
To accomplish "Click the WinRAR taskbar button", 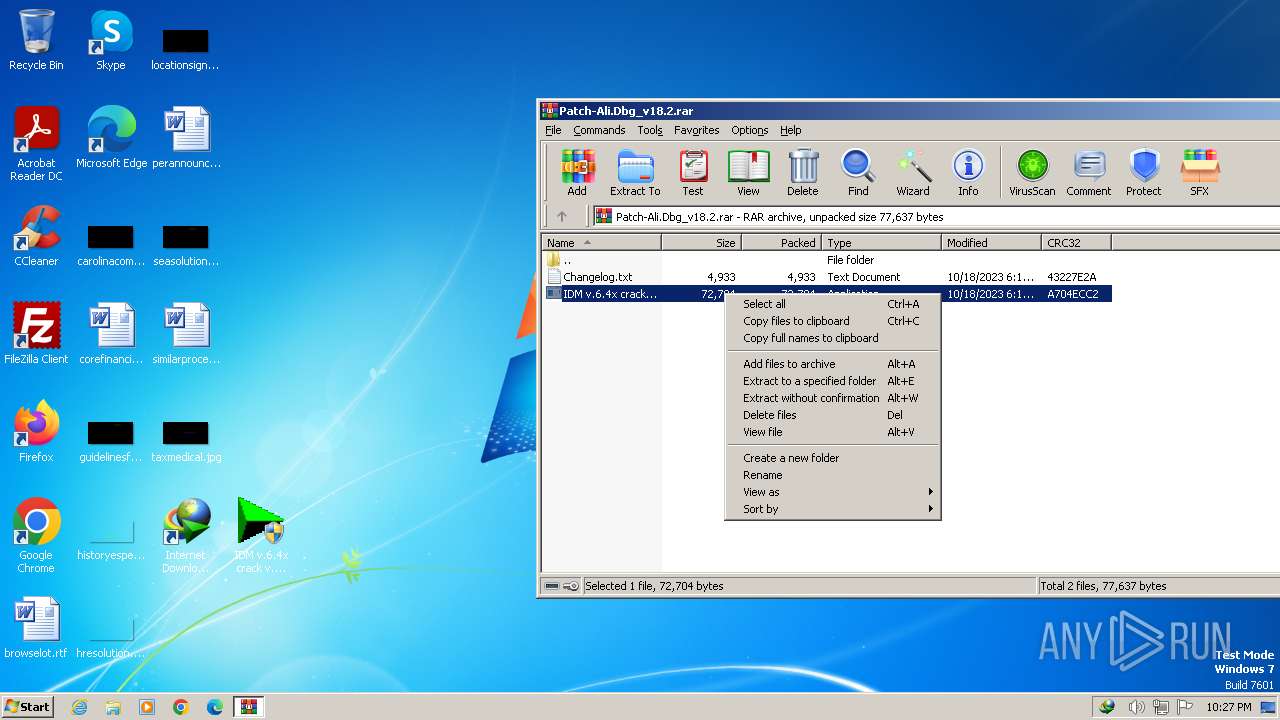I will coord(248,707).
